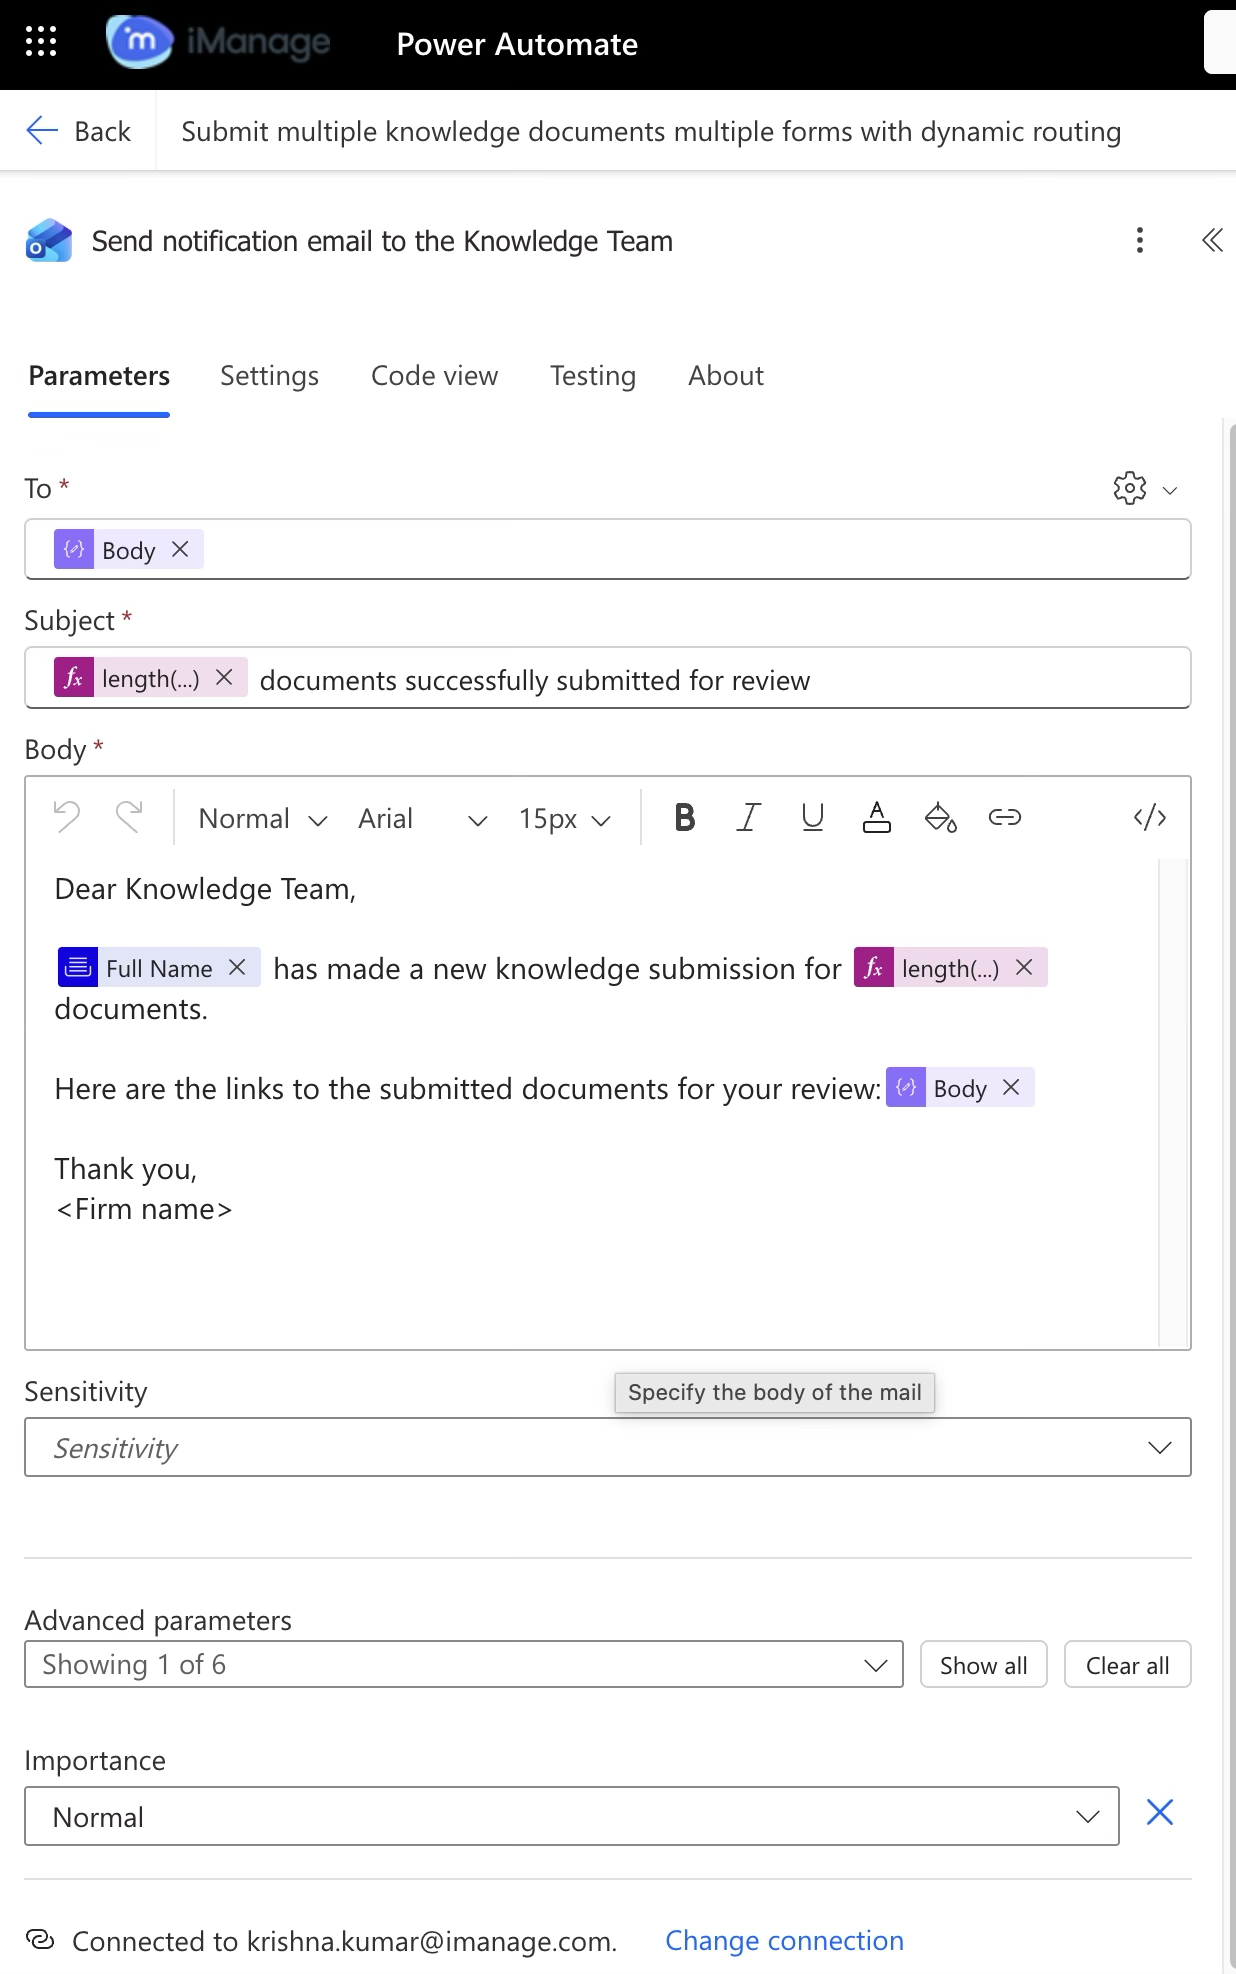The height and width of the screenshot is (1974, 1236).
Task: Click the '<Firm name>' placeholder text
Action: (x=143, y=1209)
